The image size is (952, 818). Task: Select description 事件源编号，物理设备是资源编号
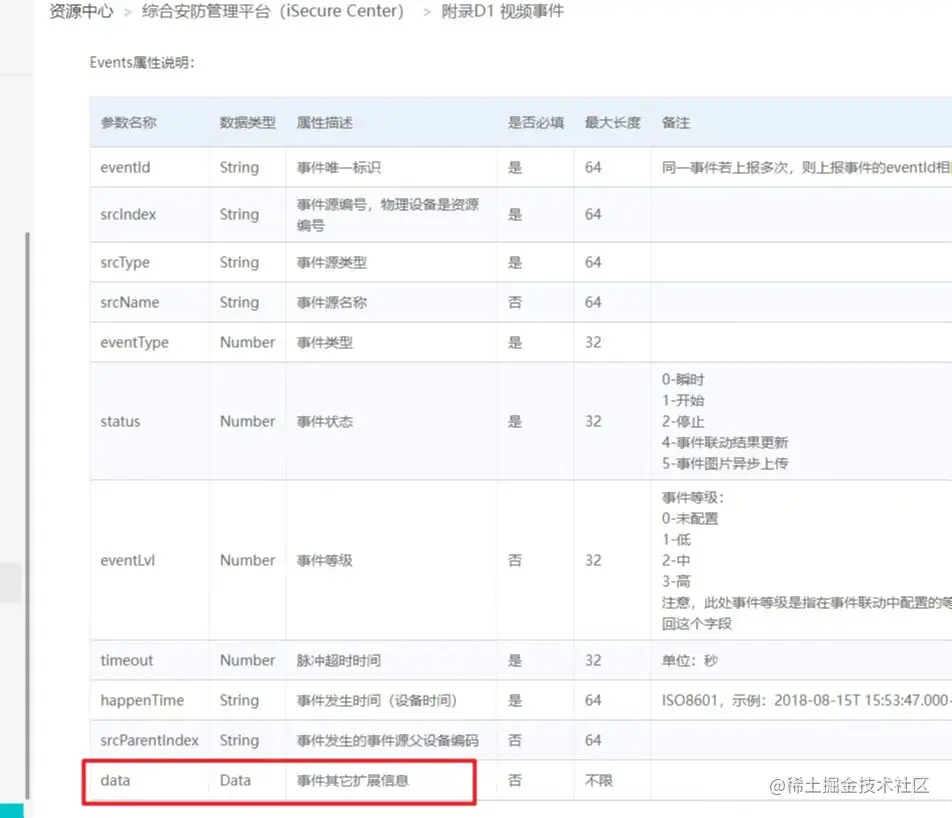[x=388, y=215]
